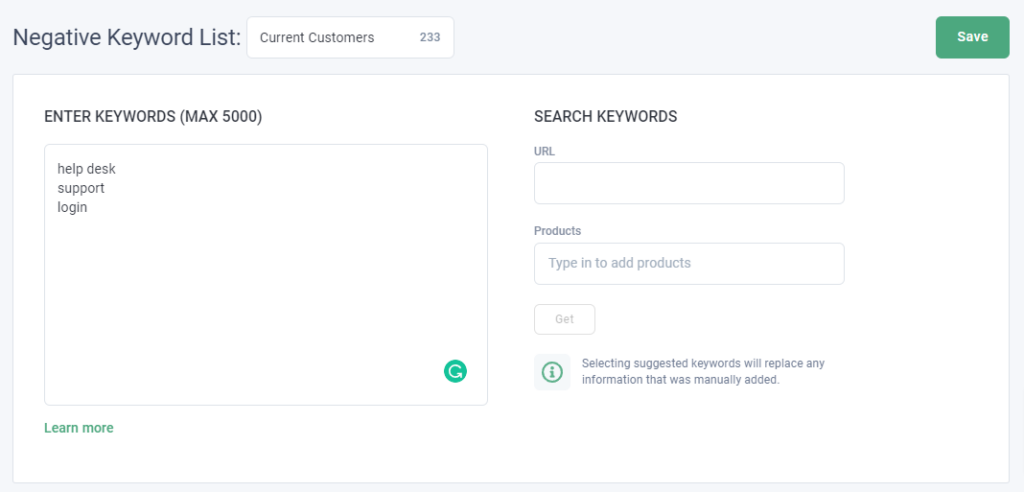Click the URL field label
The image size is (1024, 492).
[x=544, y=151]
